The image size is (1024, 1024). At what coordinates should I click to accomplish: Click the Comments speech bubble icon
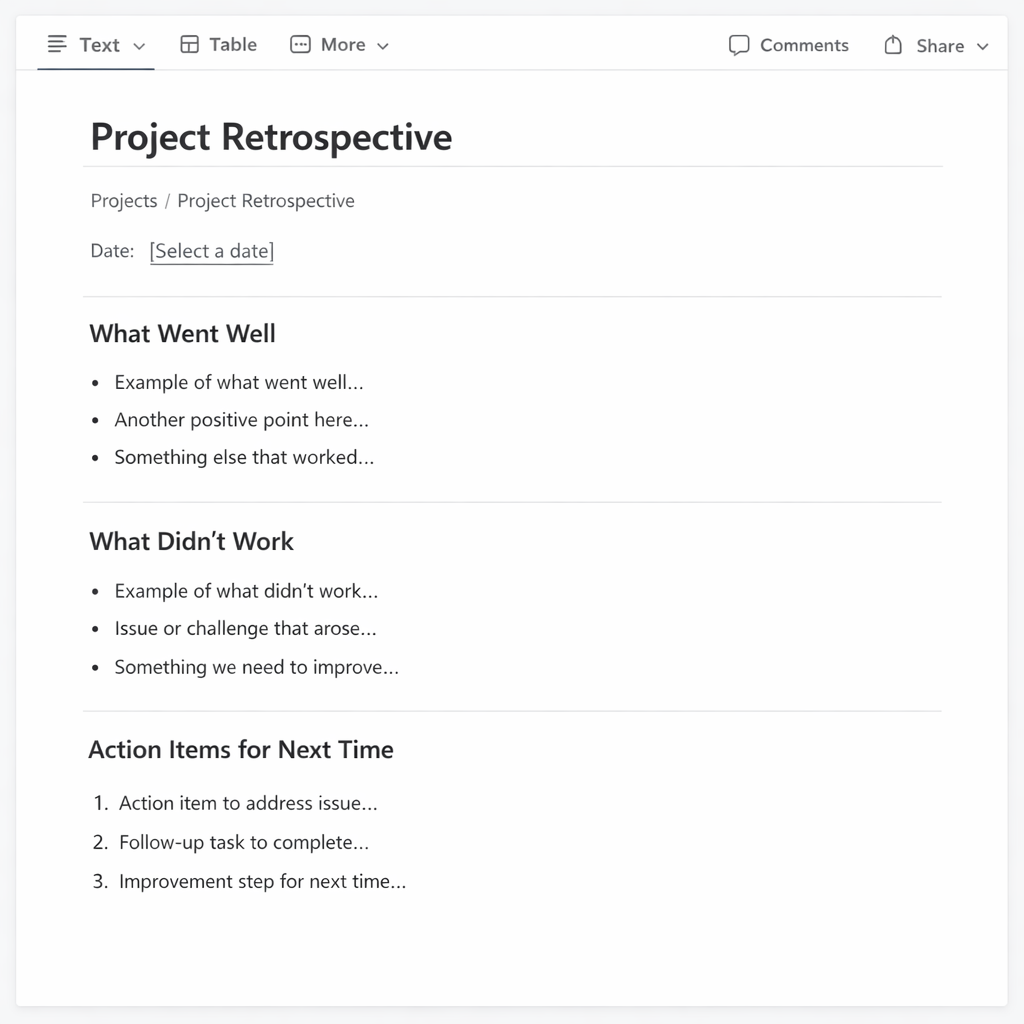click(x=739, y=45)
